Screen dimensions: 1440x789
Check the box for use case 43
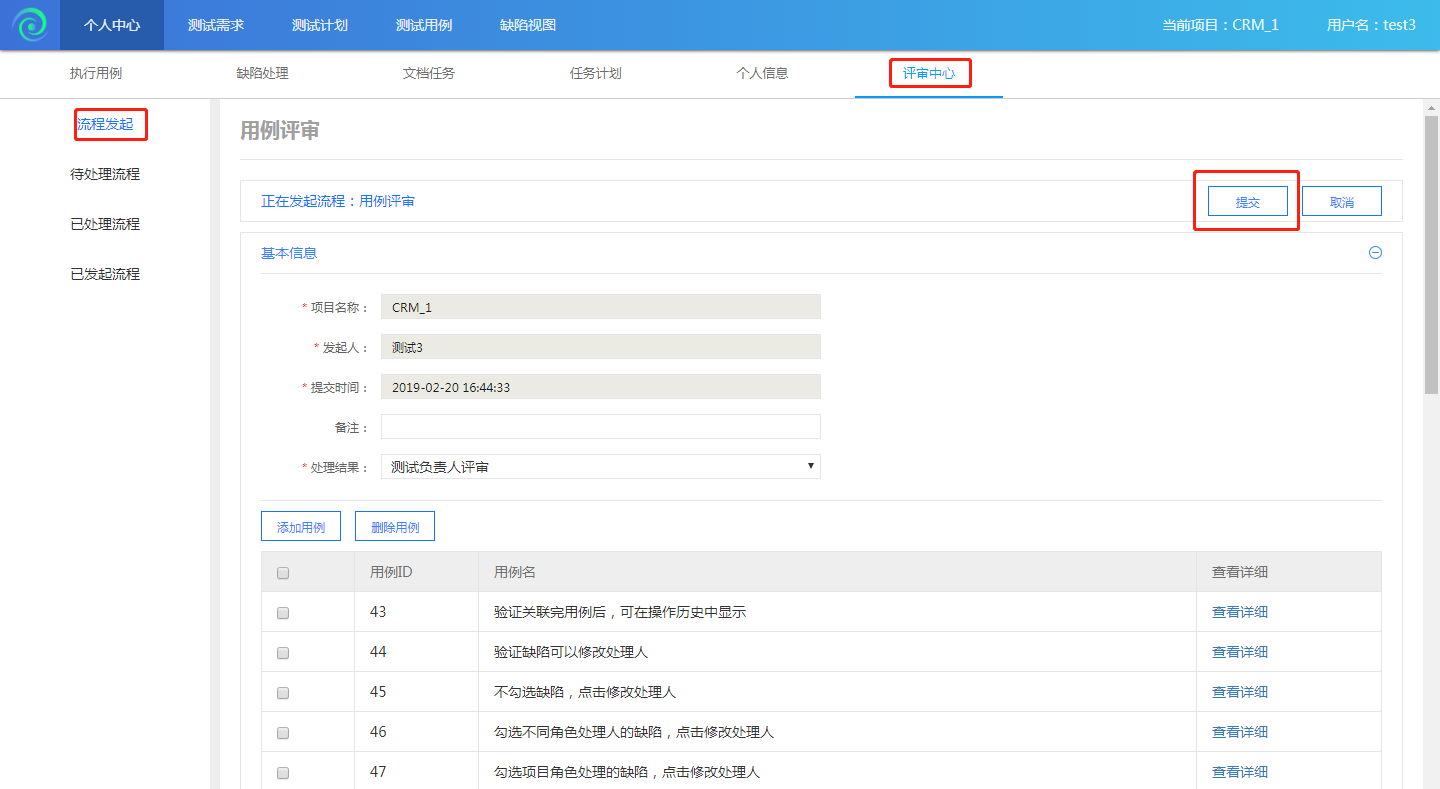(x=283, y=613)
